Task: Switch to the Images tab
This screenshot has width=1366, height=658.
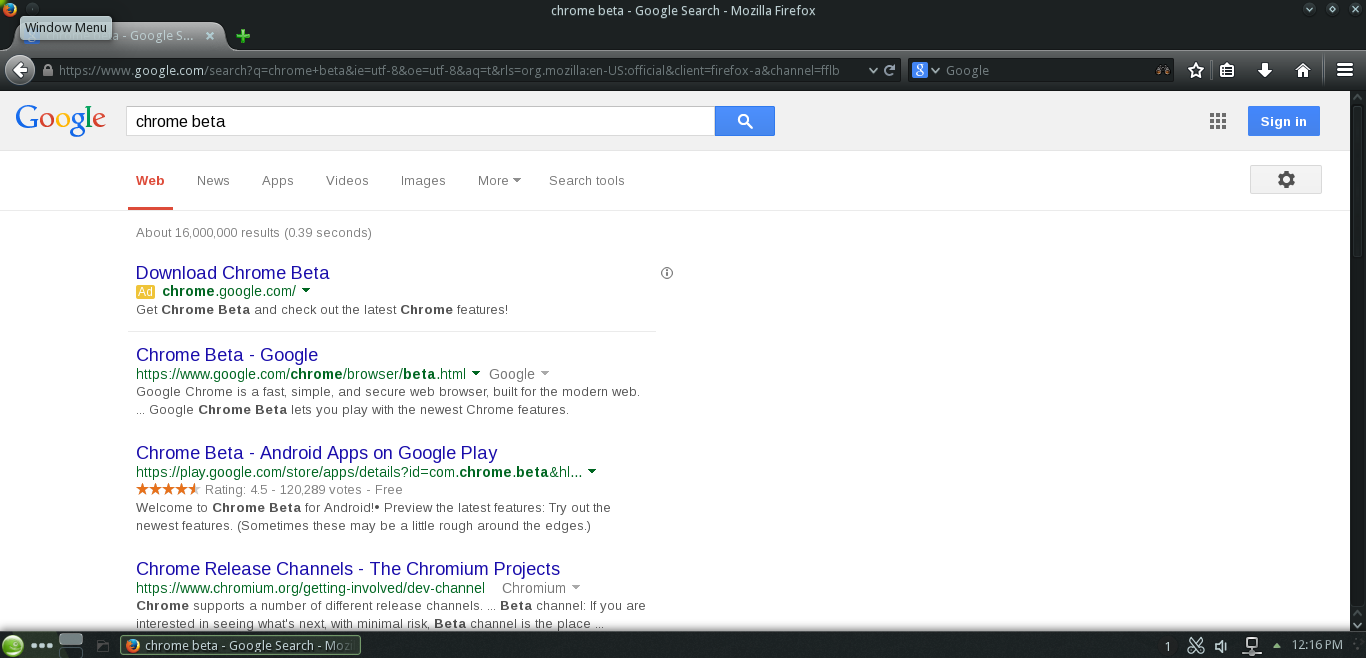Action: (423, 181)
